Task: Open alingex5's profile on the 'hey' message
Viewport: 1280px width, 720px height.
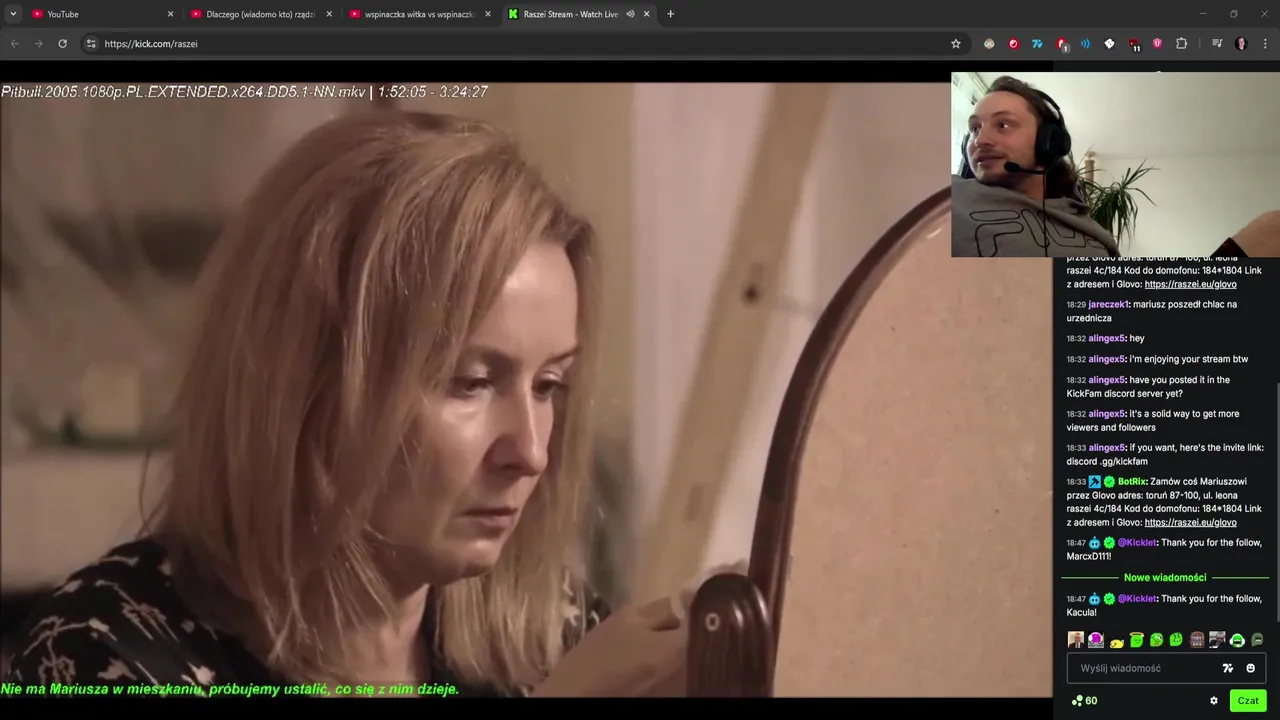Action: pyautogui.click(x=1107, y=338)
